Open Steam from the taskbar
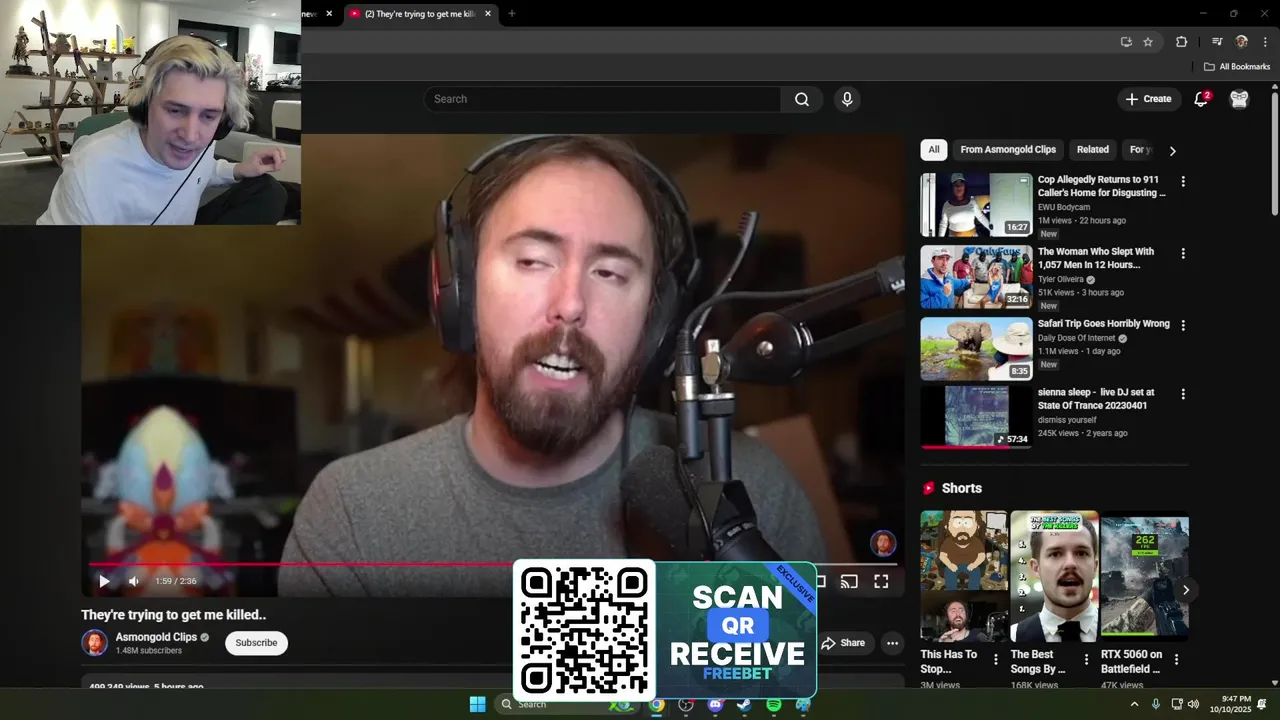Screen dimensions: 1280x720 744,704
